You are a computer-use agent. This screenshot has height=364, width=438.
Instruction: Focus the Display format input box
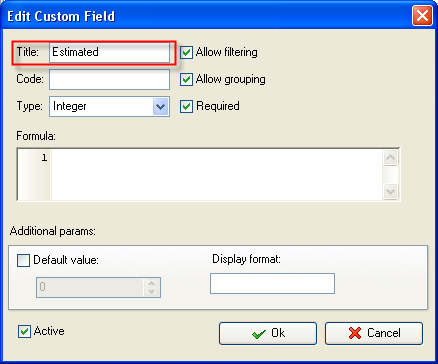(272, 284)
